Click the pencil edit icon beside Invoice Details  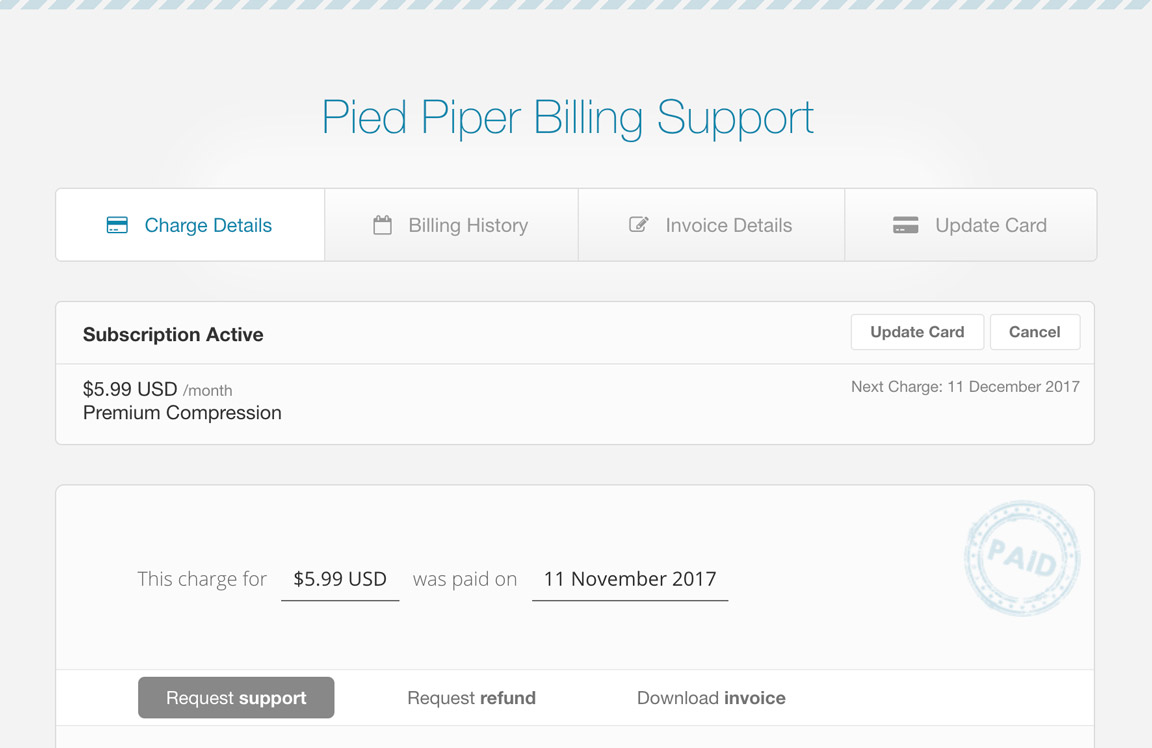638,224
